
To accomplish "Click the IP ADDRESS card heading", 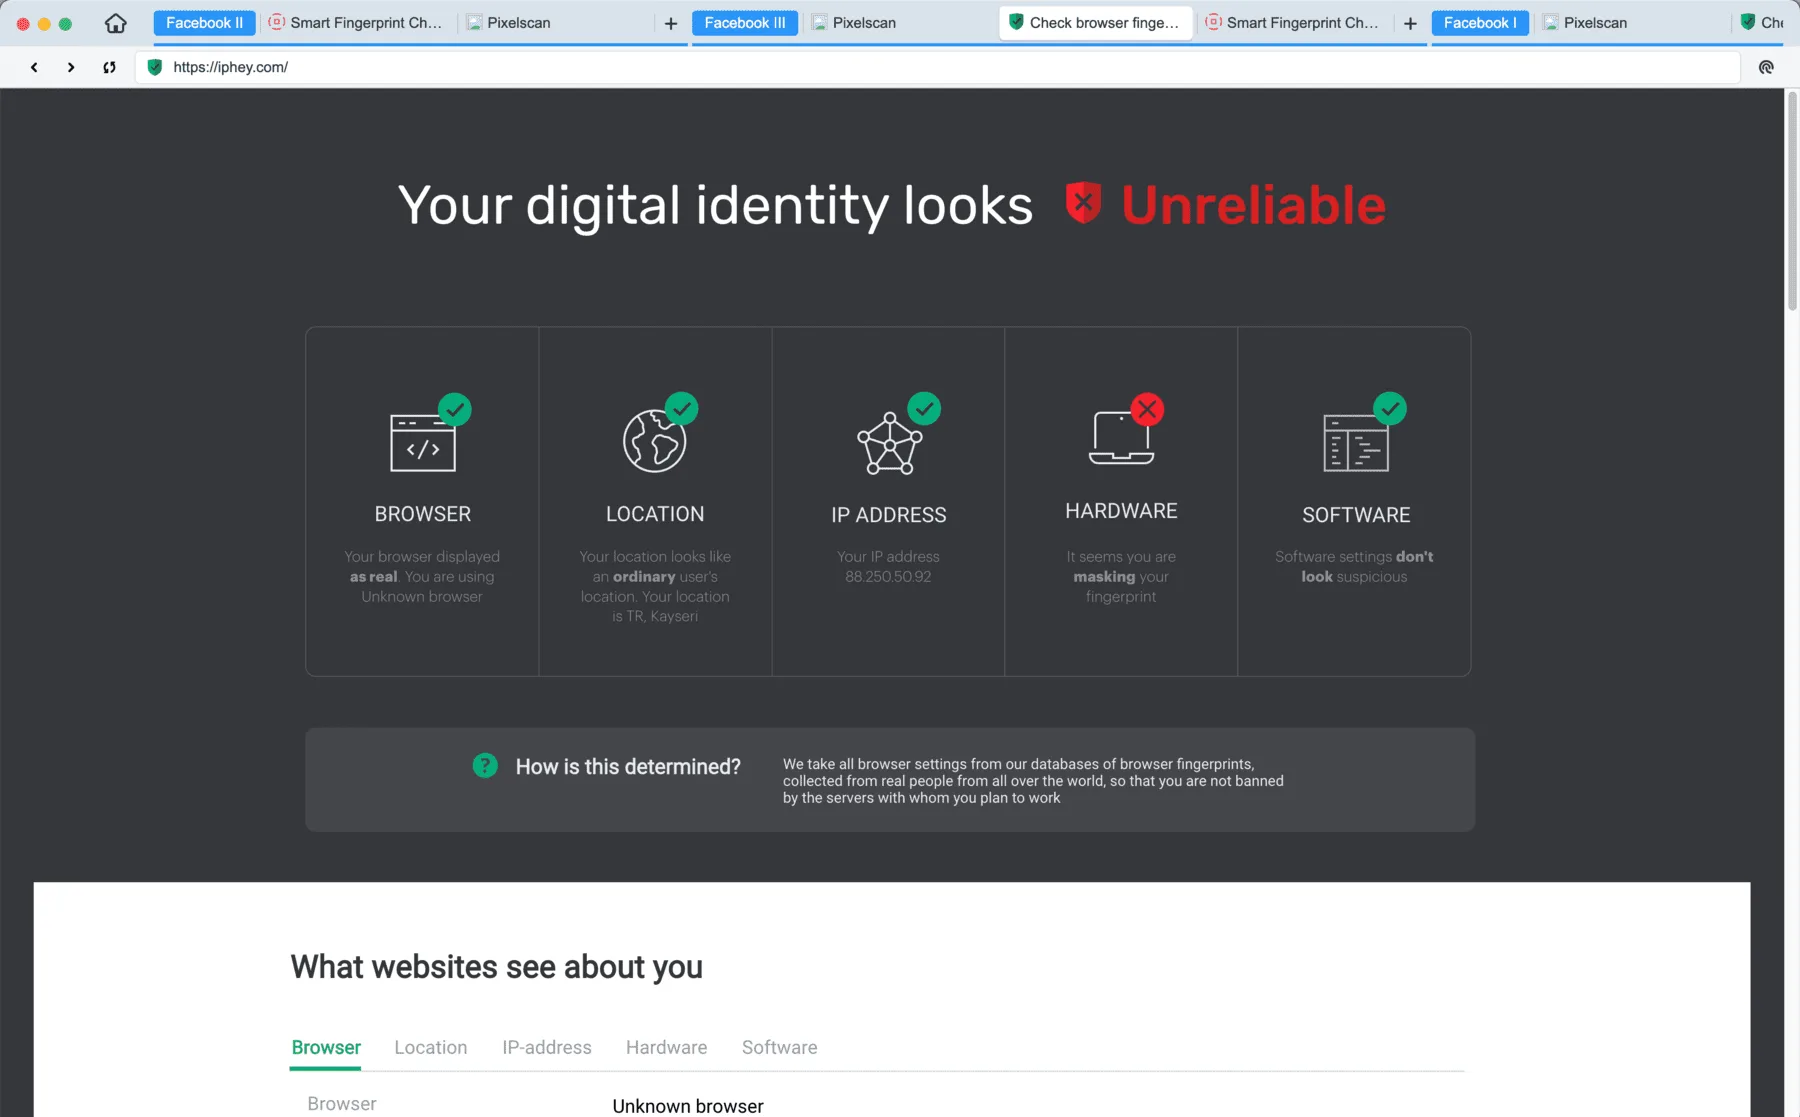I will click(888, 515).
